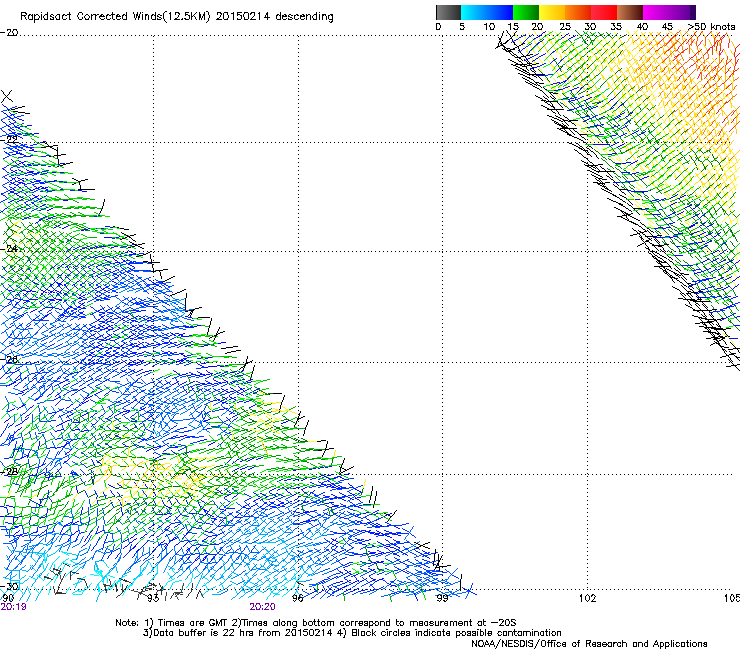
Task: Click the purple time label '20:19'
Action: tap(13, 607)
